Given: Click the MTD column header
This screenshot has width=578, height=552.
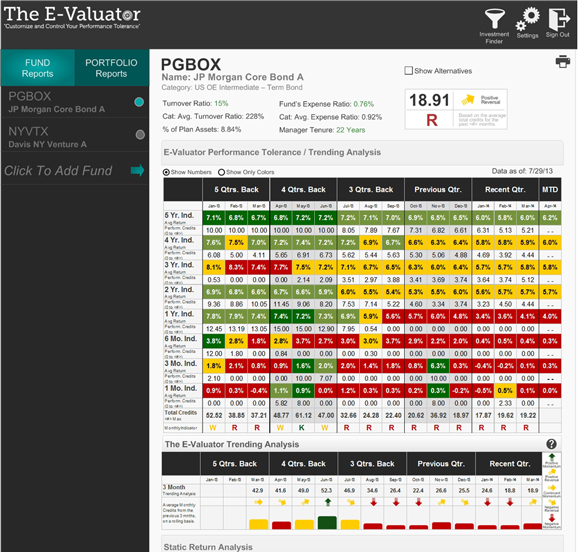Looking at the screenshot, I should (550, 190).
